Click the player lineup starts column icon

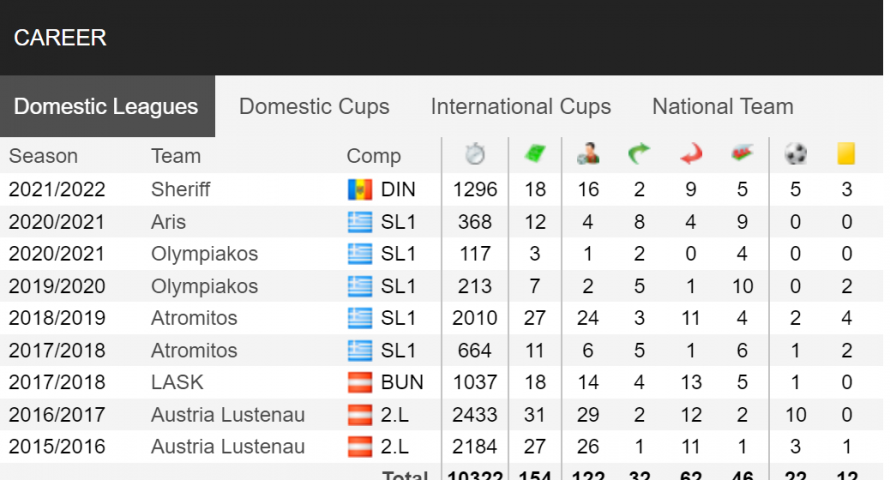click(588, 154)
